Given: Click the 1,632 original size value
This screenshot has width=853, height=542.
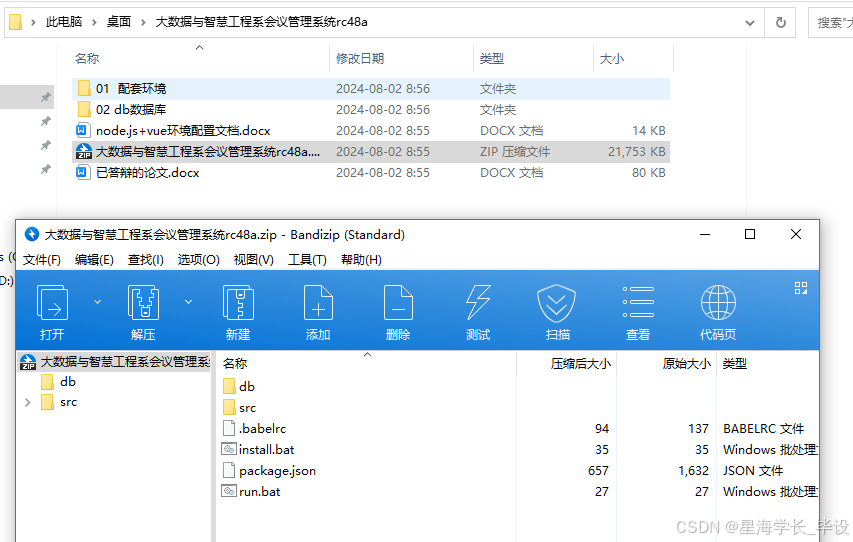Looking at the screenshot, I should [694, 471].
